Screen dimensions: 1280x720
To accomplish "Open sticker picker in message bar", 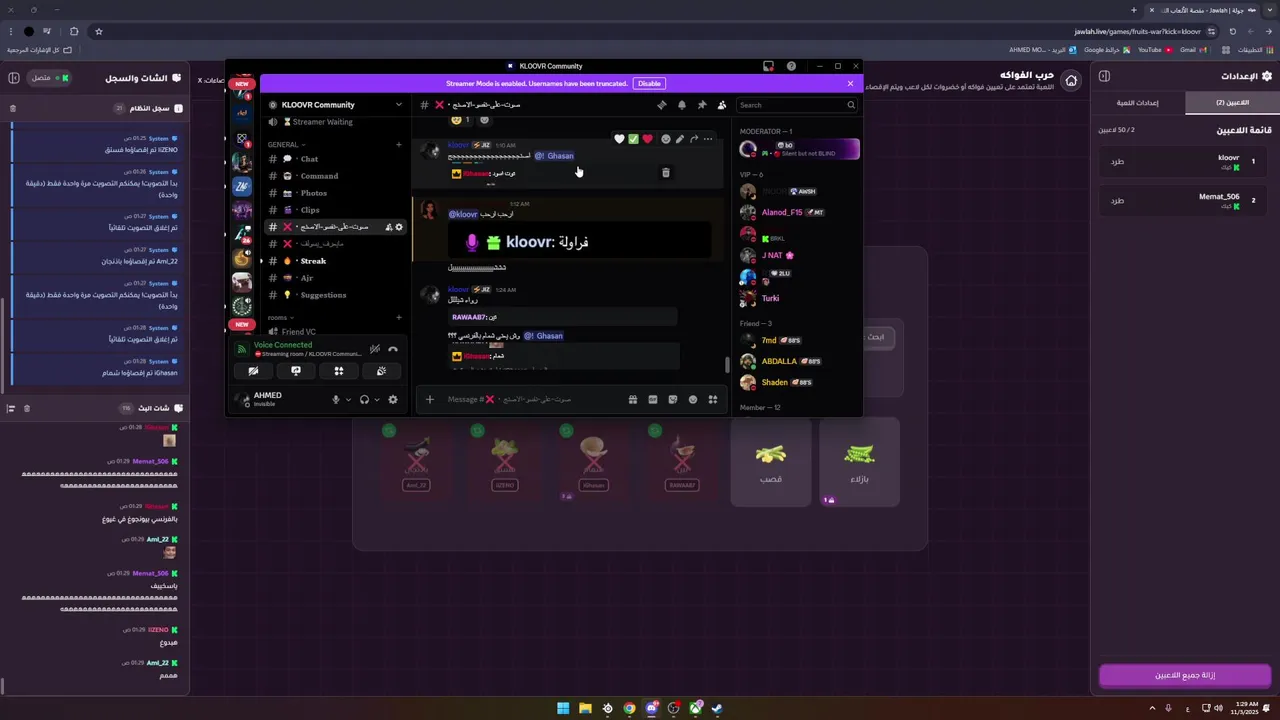I will pyautogui.click(x=673, y=400).
